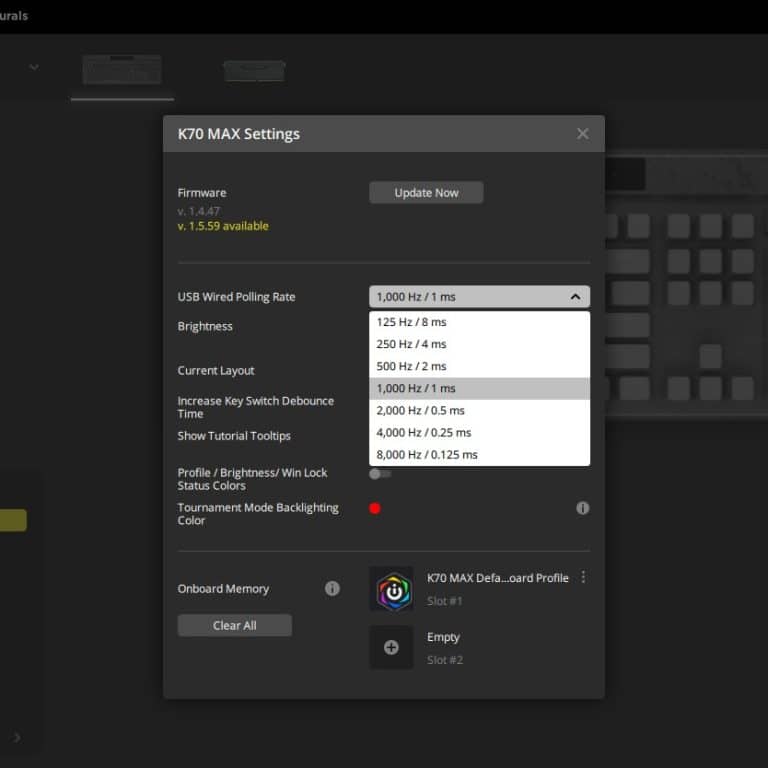Open the Slot #1 profile three-dot menu
This screenshot has width=768, height=768.
(584, 578)
